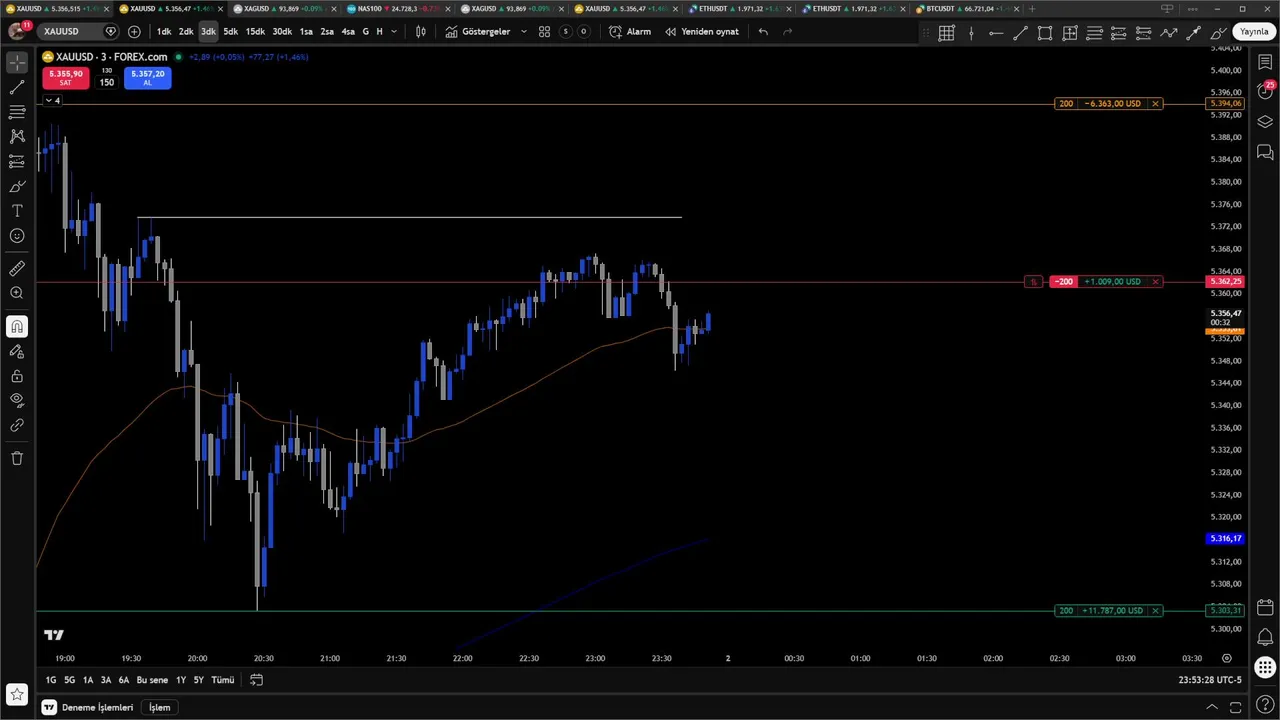Click the Yayınla publish button
Image resolution: width=1280 pixels, height=720 pixels.
1254,32
